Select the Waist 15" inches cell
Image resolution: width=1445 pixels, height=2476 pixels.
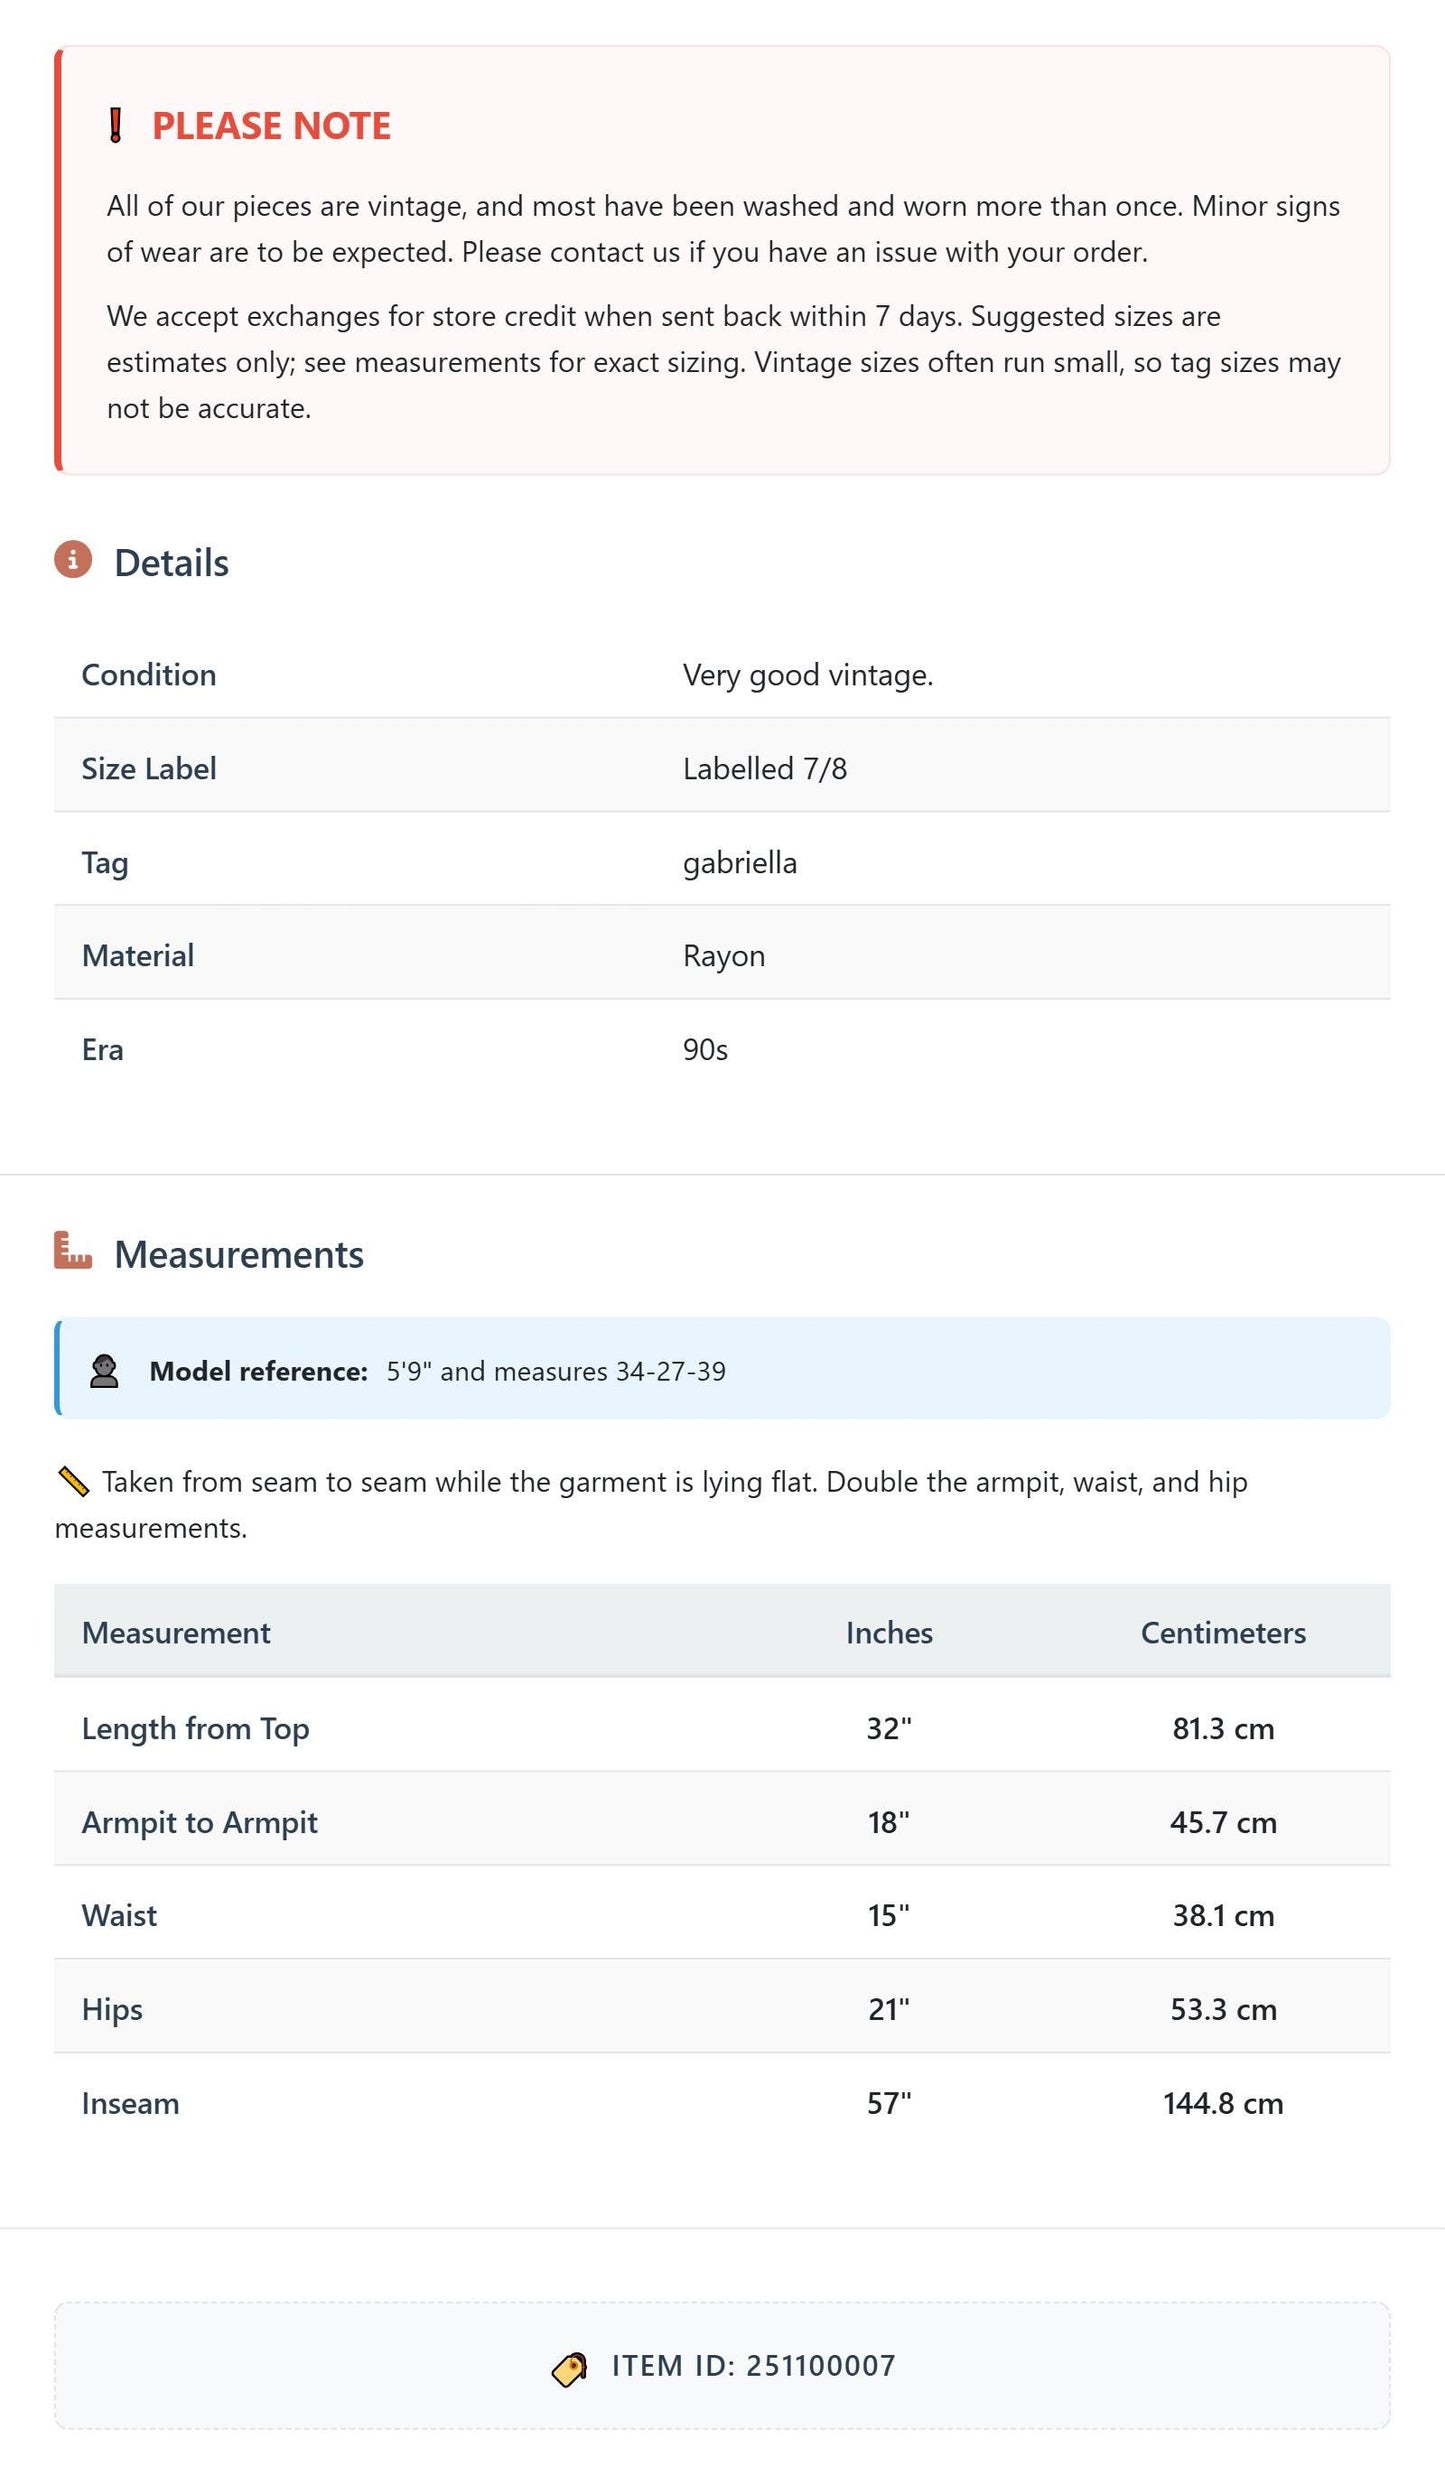tap(889, 1915)
